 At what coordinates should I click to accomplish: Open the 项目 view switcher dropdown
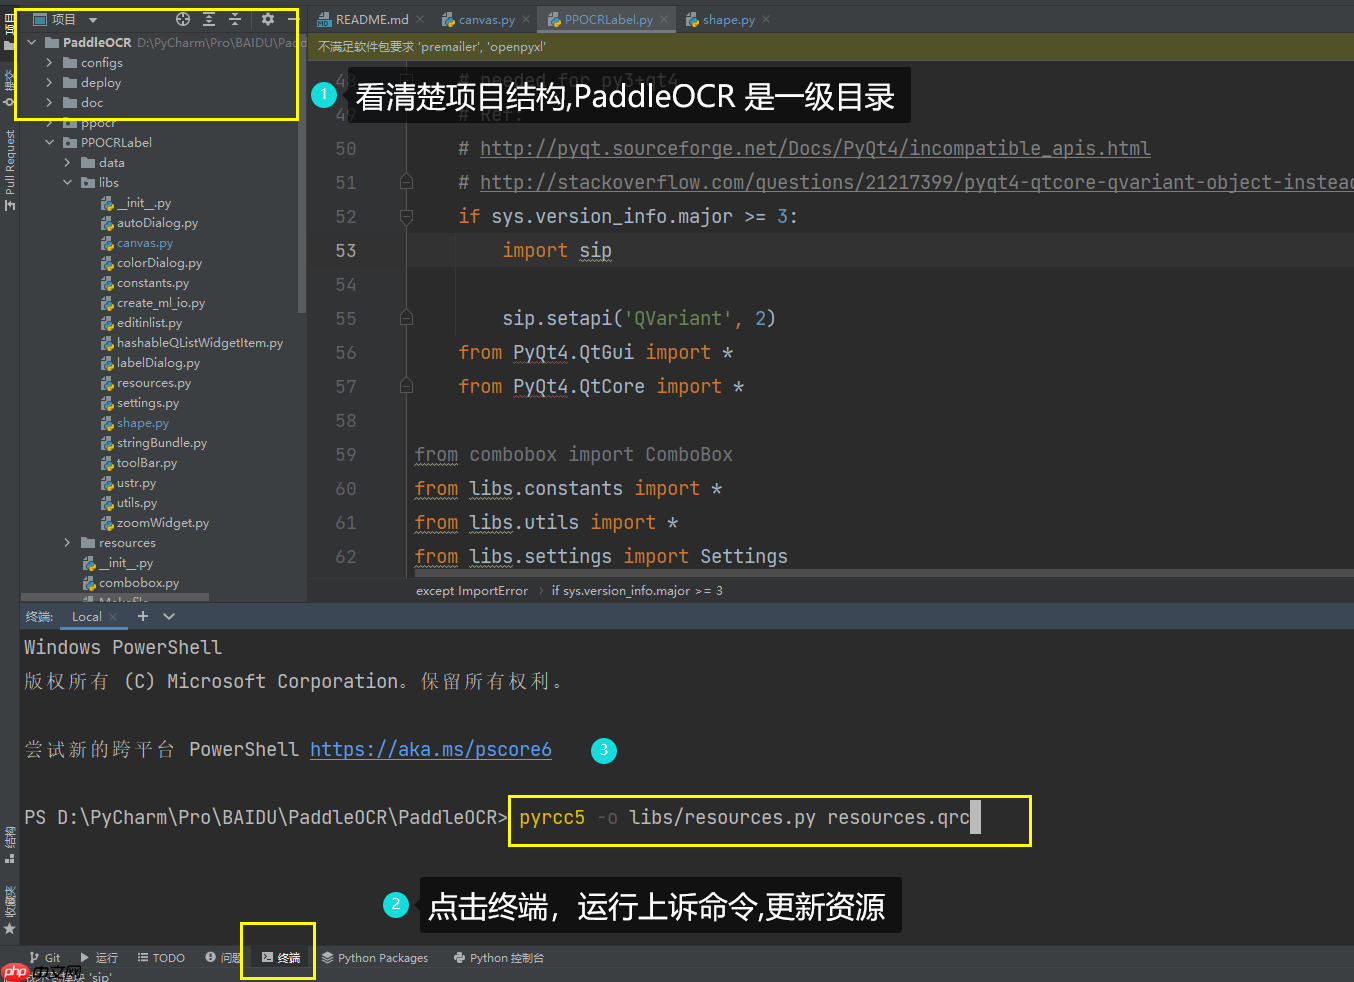pyautogui.click(x=93, y=18)
